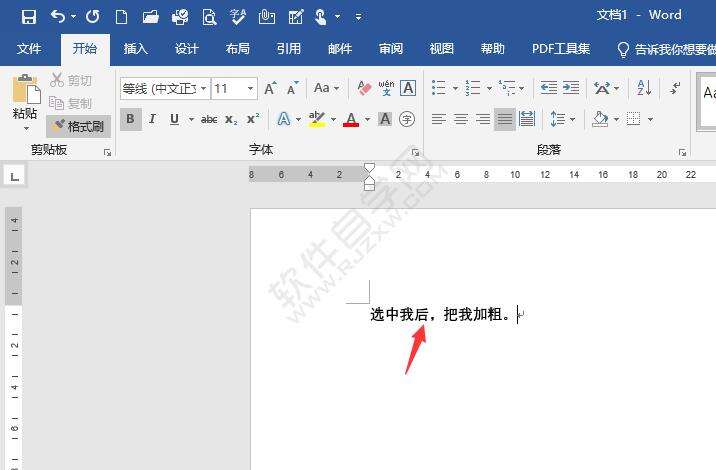This screenshot has height=470, width=716.
Task: Open touch/mouse mode hand icon
Action: (321, 17)
